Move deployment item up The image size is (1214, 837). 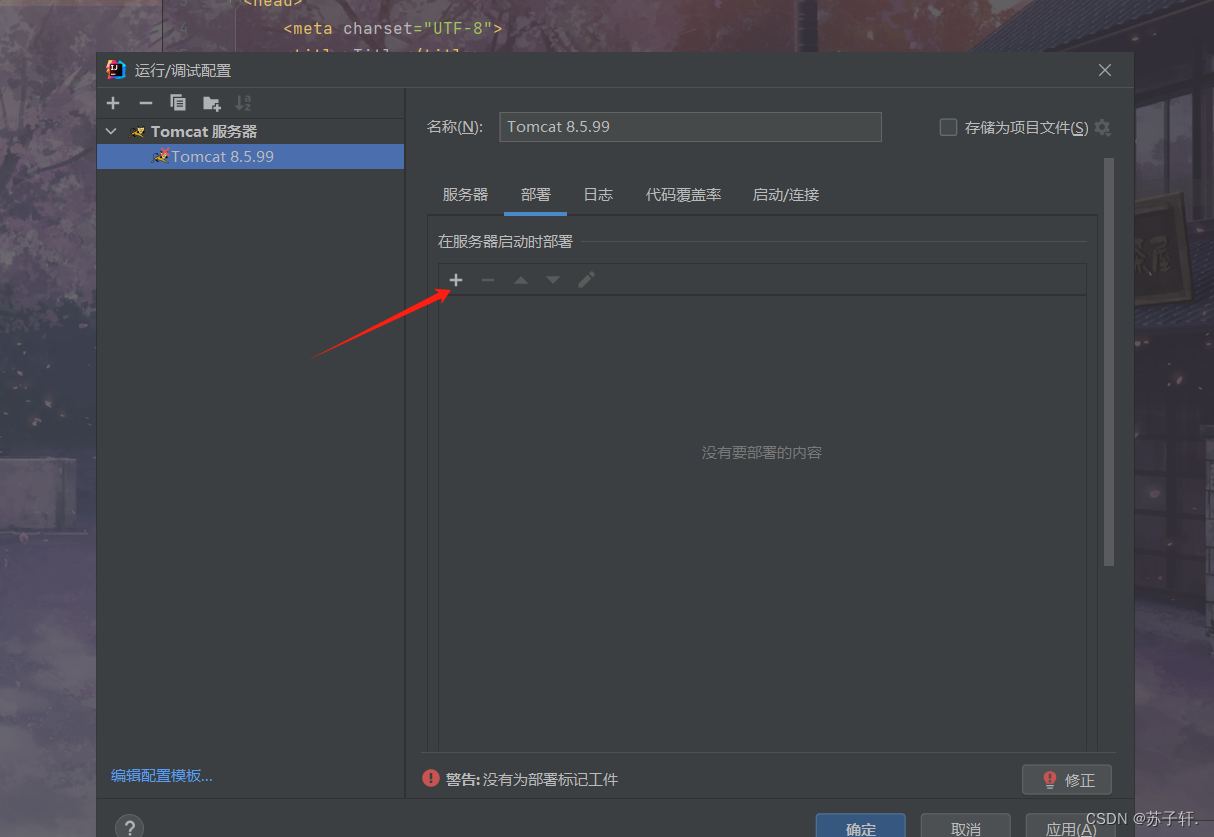(x=521, y=280)
